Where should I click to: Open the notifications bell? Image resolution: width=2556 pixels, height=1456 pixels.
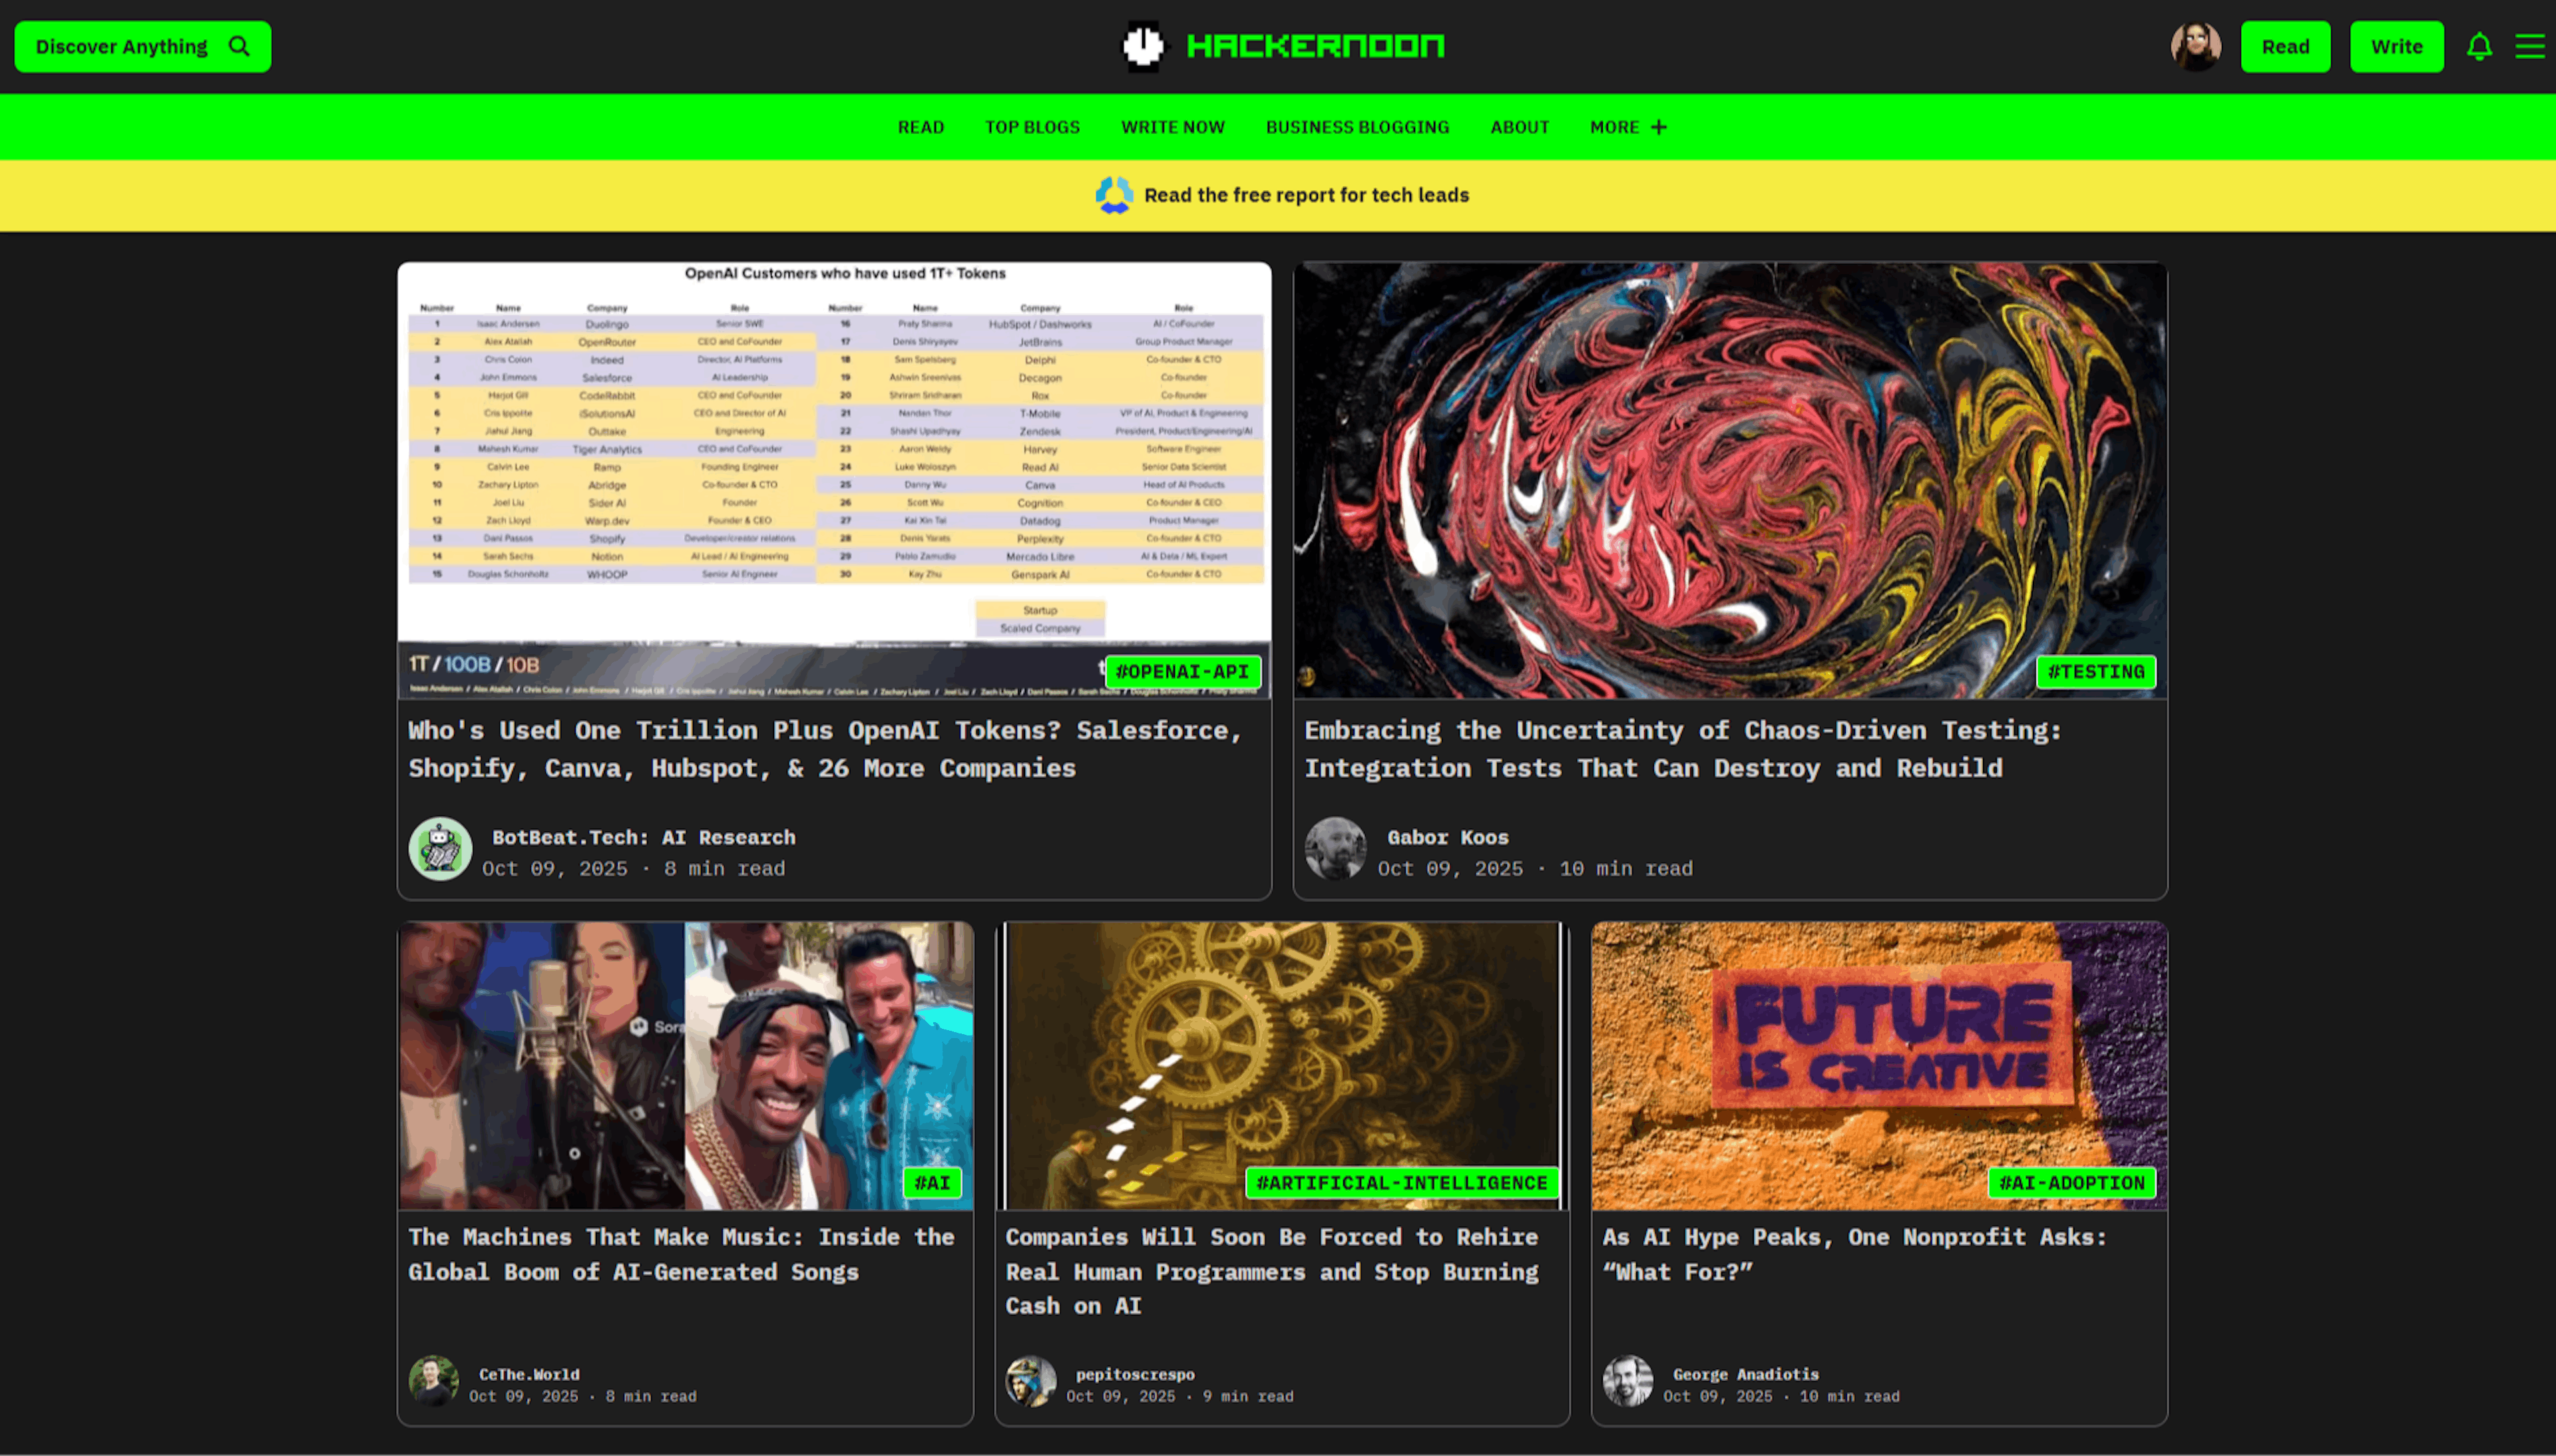[2479, 46]
